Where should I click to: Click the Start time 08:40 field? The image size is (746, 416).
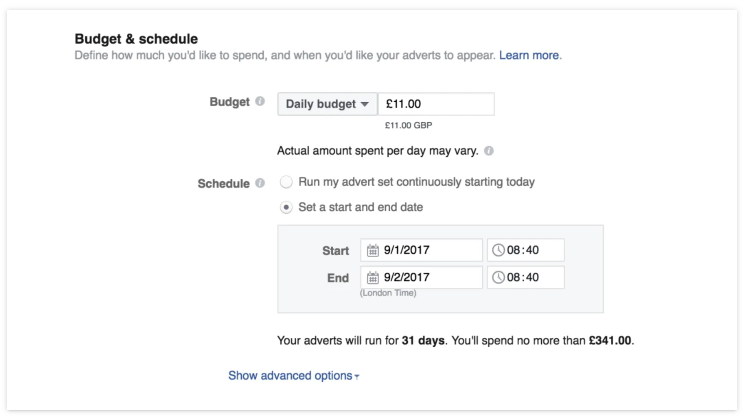click(534, 251)
